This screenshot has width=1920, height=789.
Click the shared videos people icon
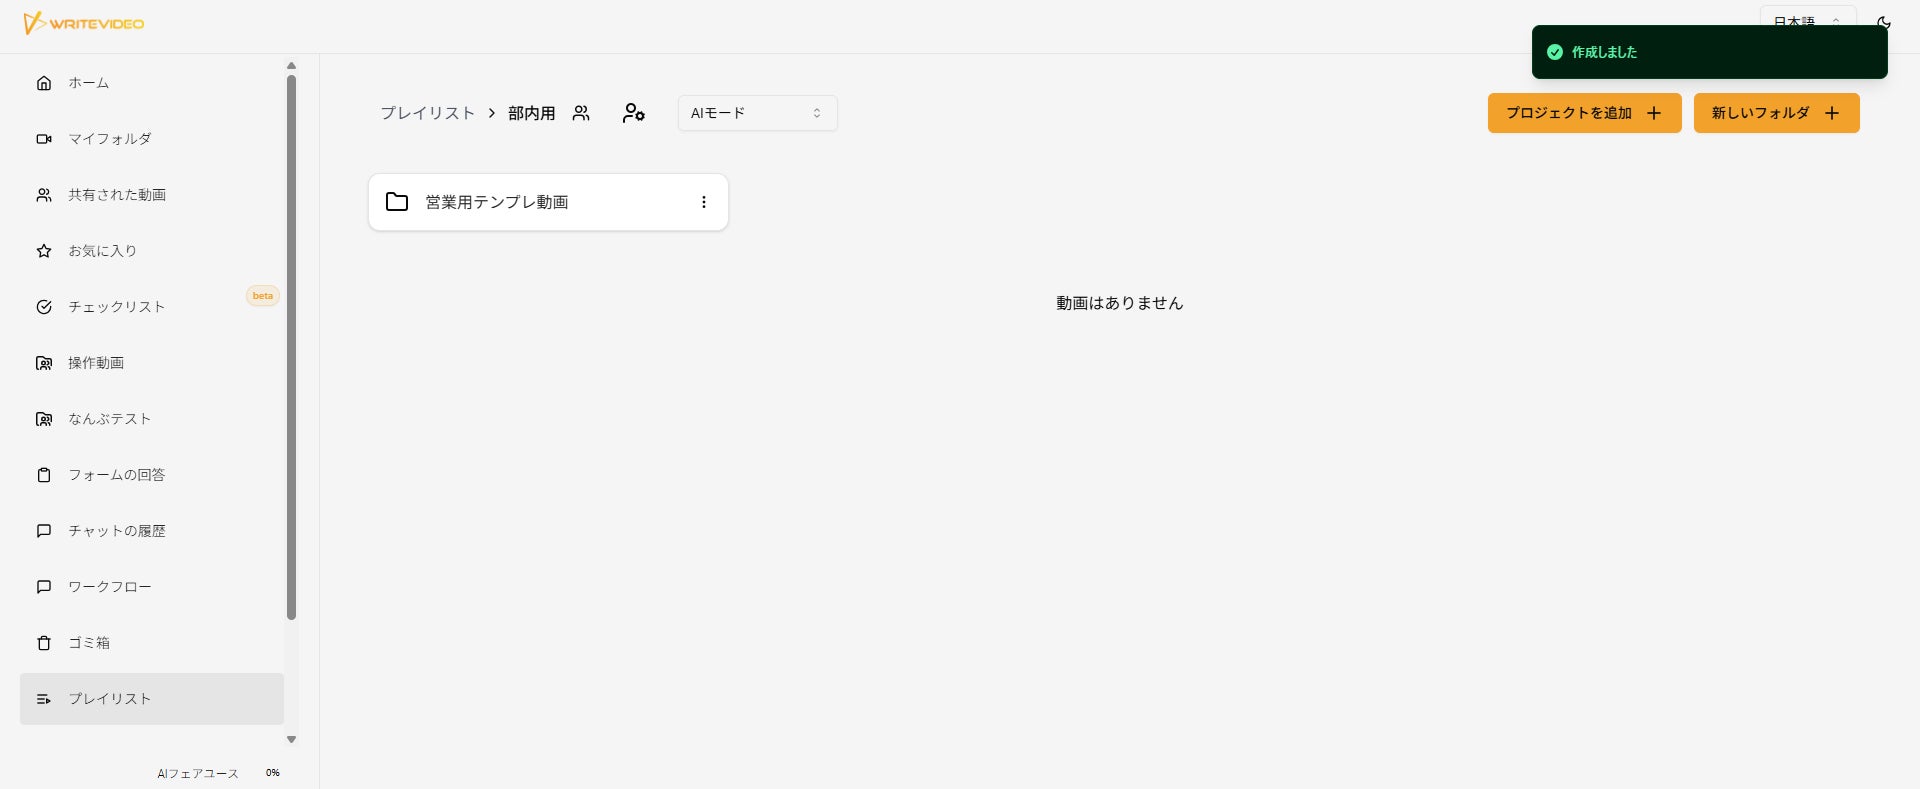click(44, 195)
